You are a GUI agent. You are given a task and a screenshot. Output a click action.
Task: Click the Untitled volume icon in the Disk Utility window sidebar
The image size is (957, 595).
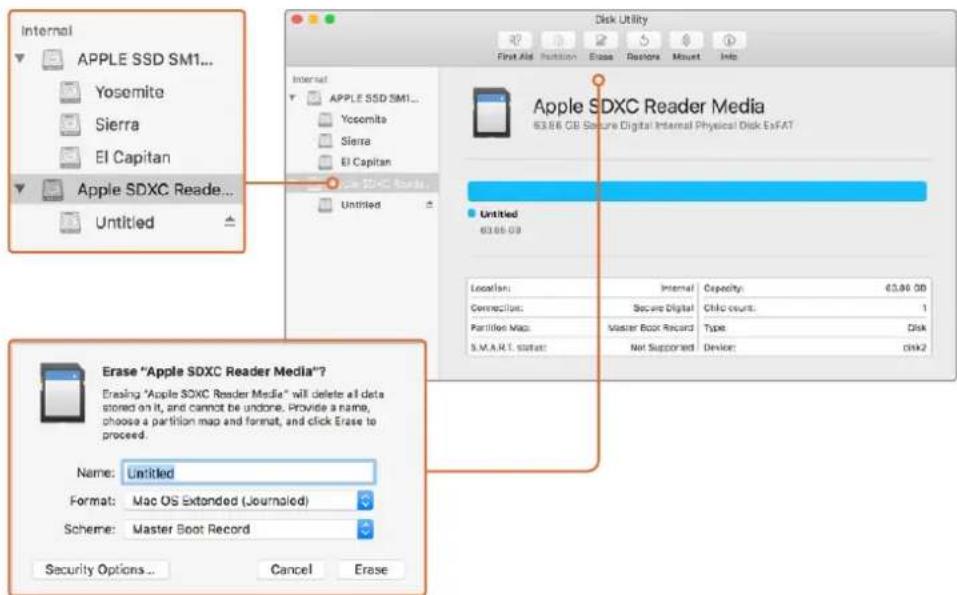coord(325,205)
